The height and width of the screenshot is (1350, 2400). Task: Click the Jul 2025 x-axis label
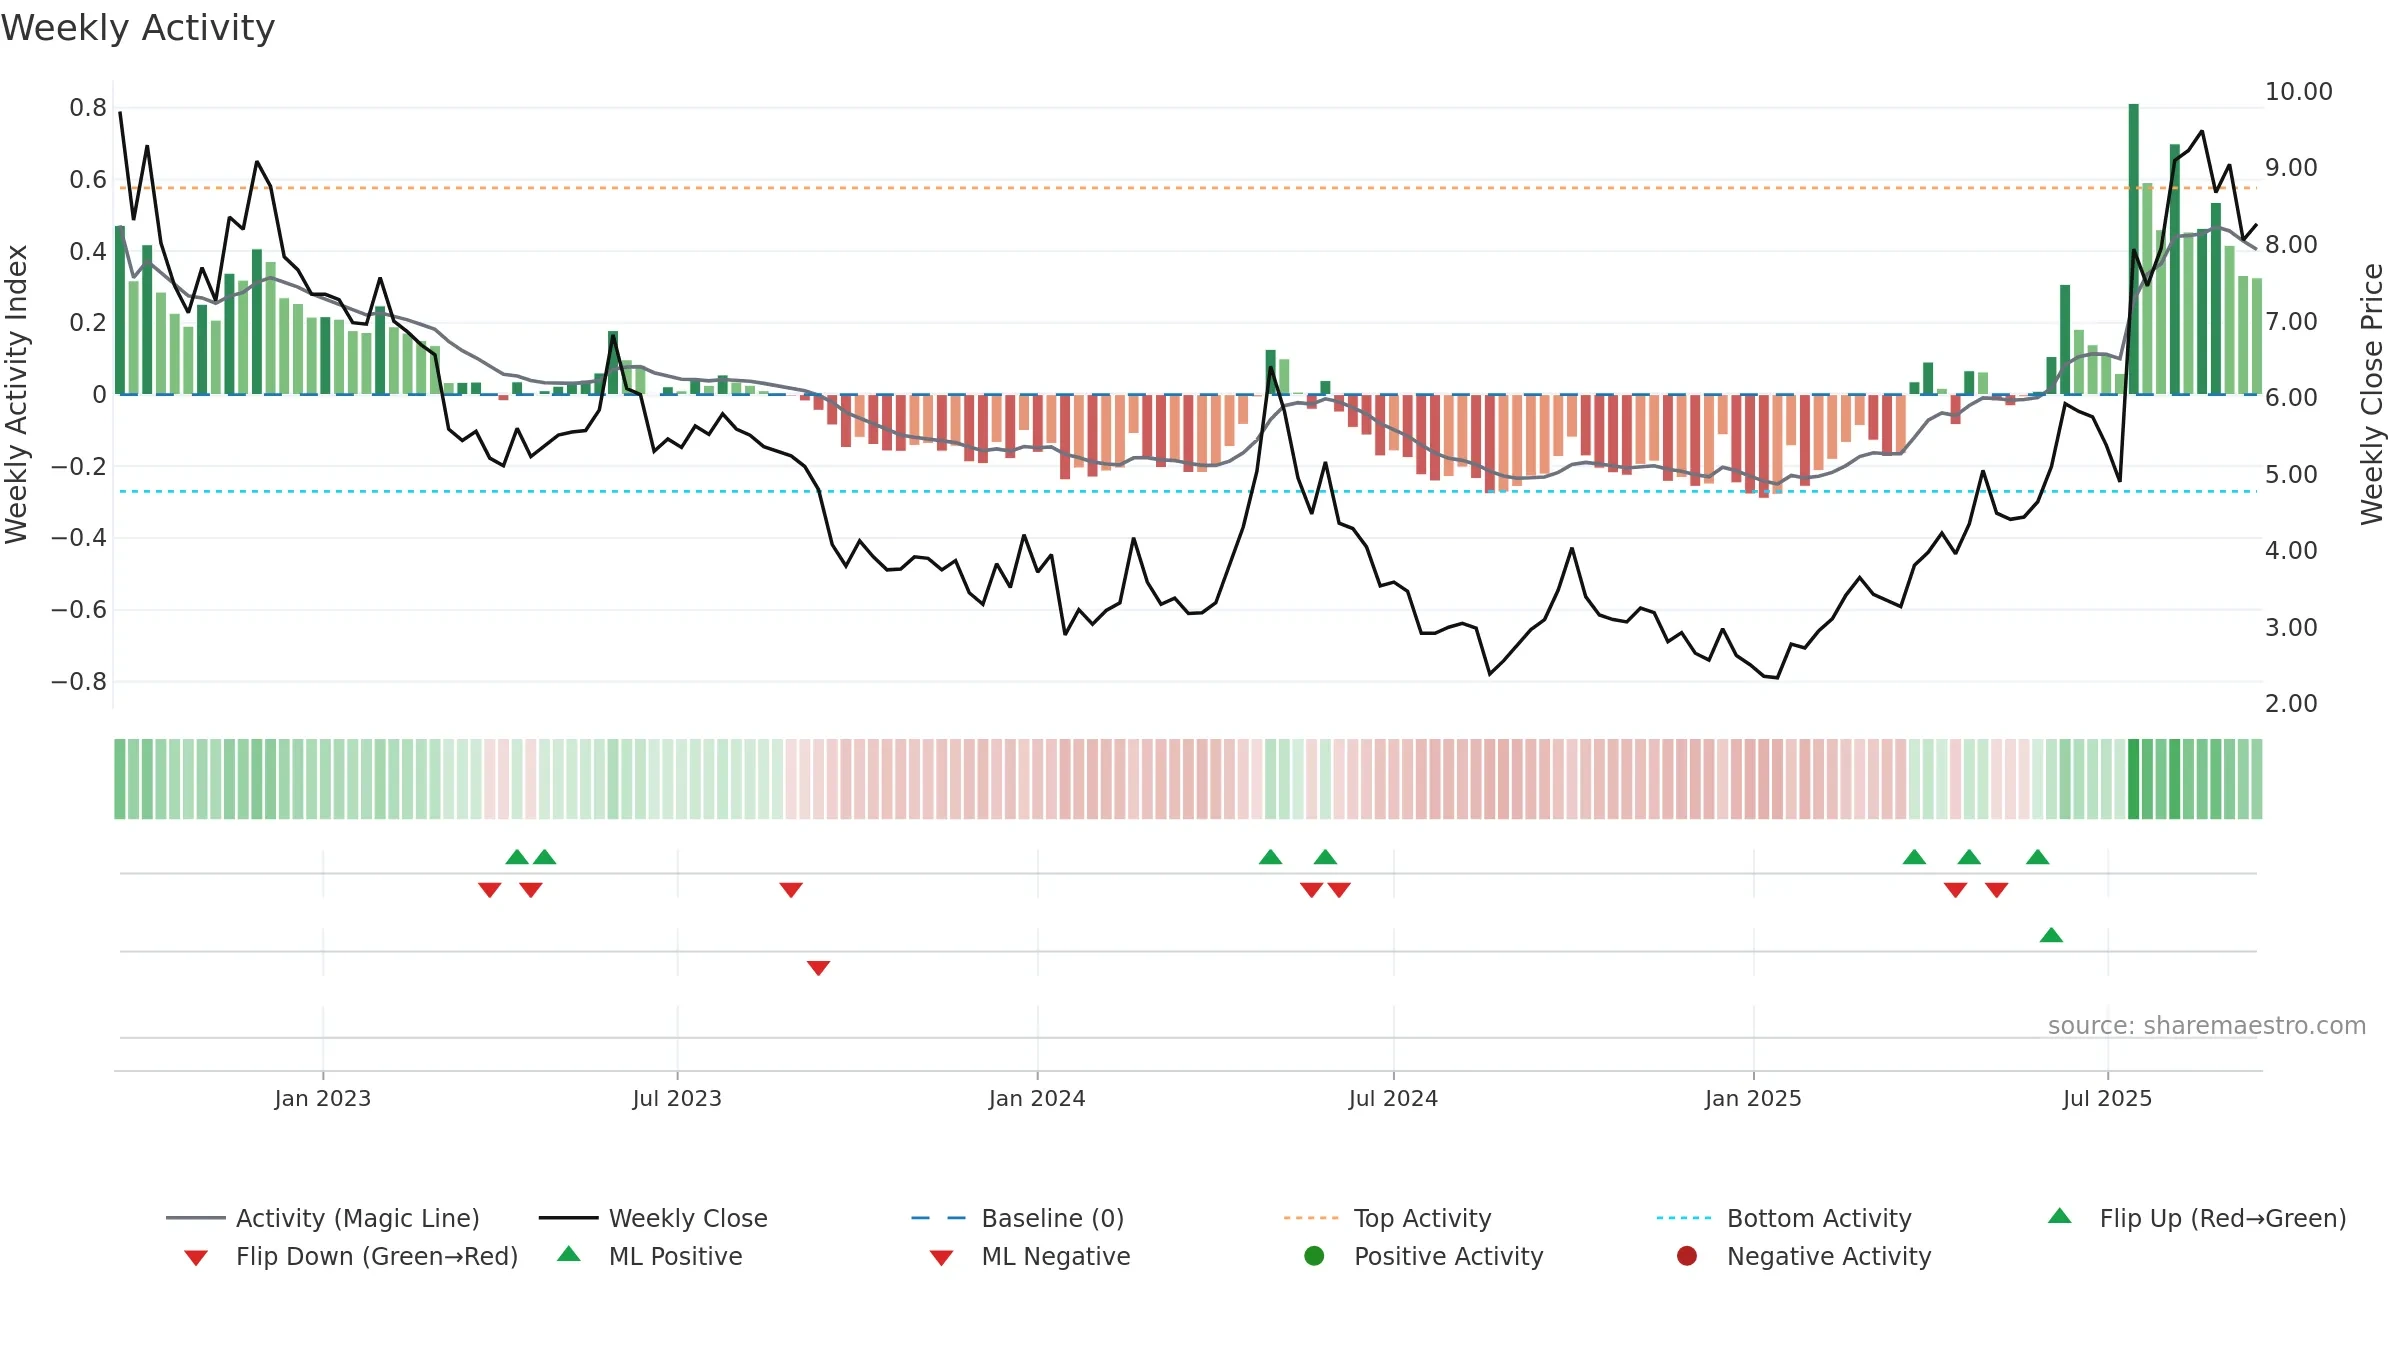coord(2107,1098)
